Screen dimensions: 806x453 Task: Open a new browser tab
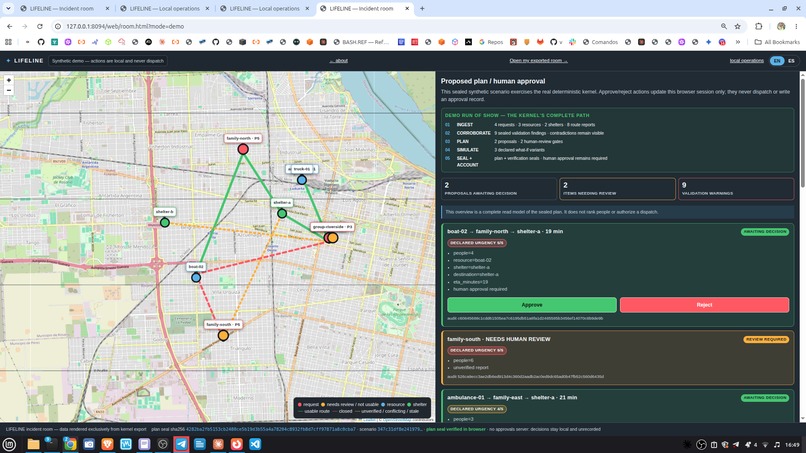[x=422, y=8]
